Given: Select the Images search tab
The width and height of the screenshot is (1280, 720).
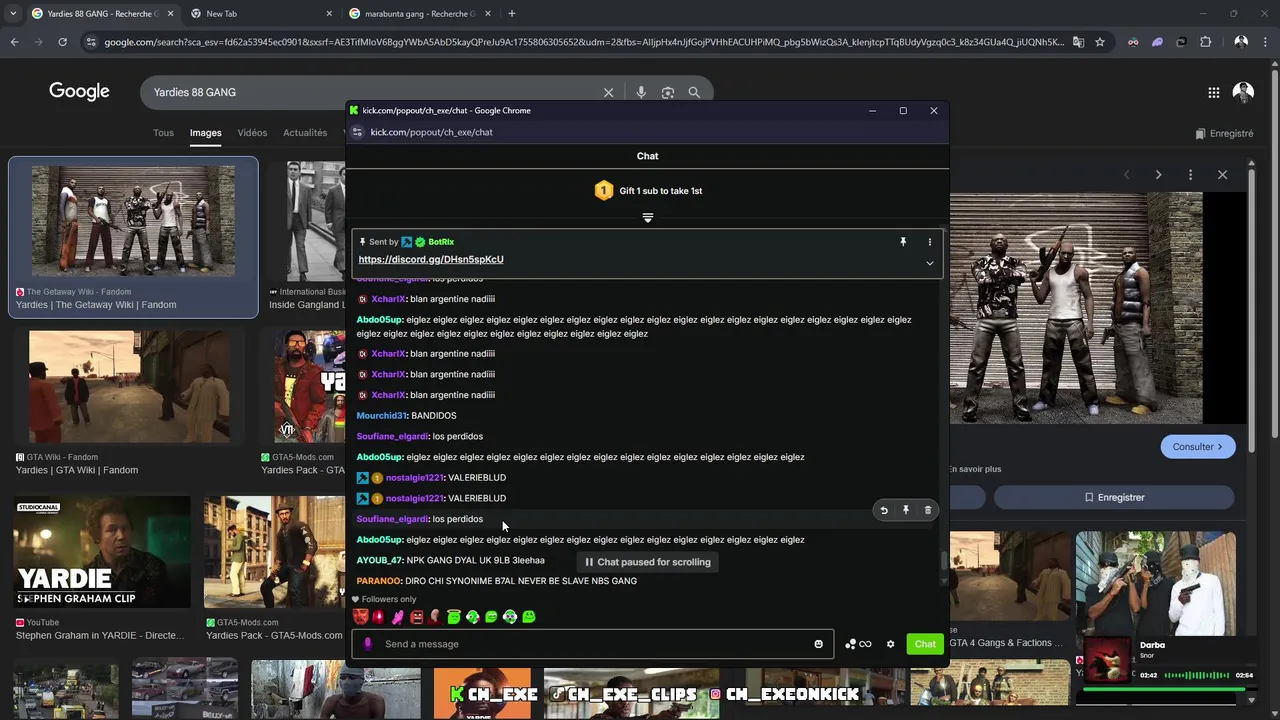Looking at the screenshot, I should pos(205,133).
